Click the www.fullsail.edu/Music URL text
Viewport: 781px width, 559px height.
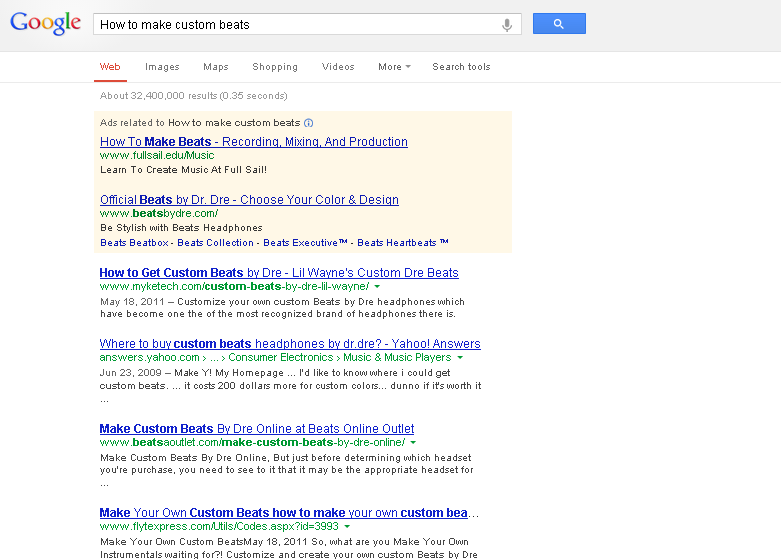(157, 155)
